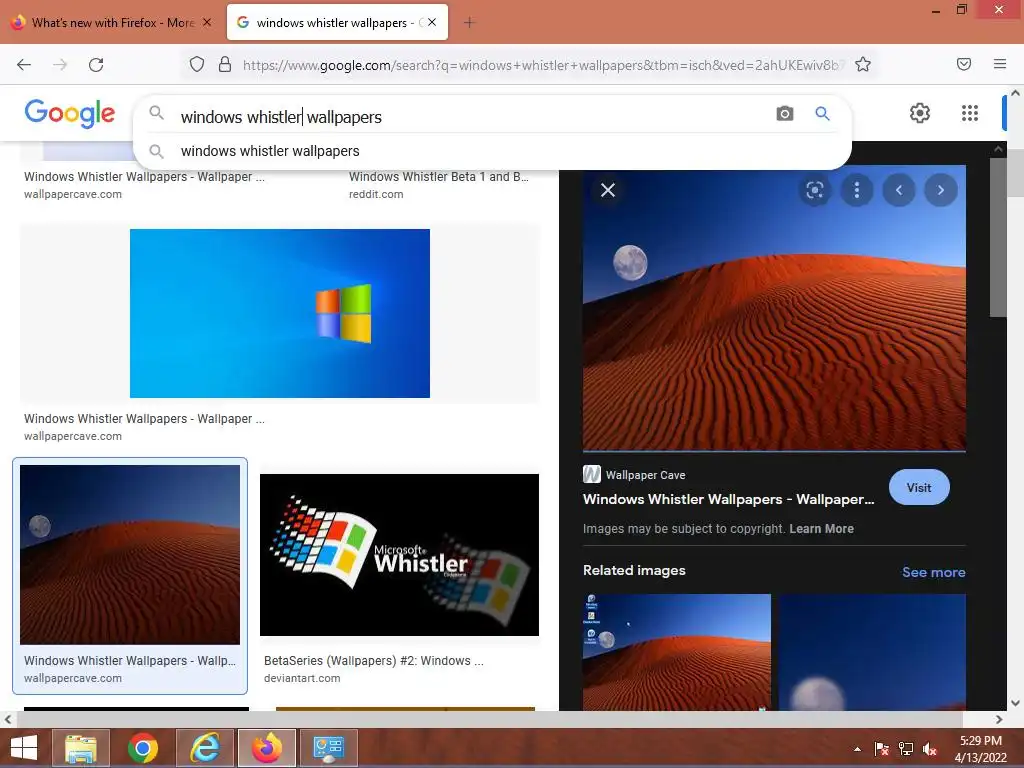Search inside the image with the Lens icon

click(814, 190)
